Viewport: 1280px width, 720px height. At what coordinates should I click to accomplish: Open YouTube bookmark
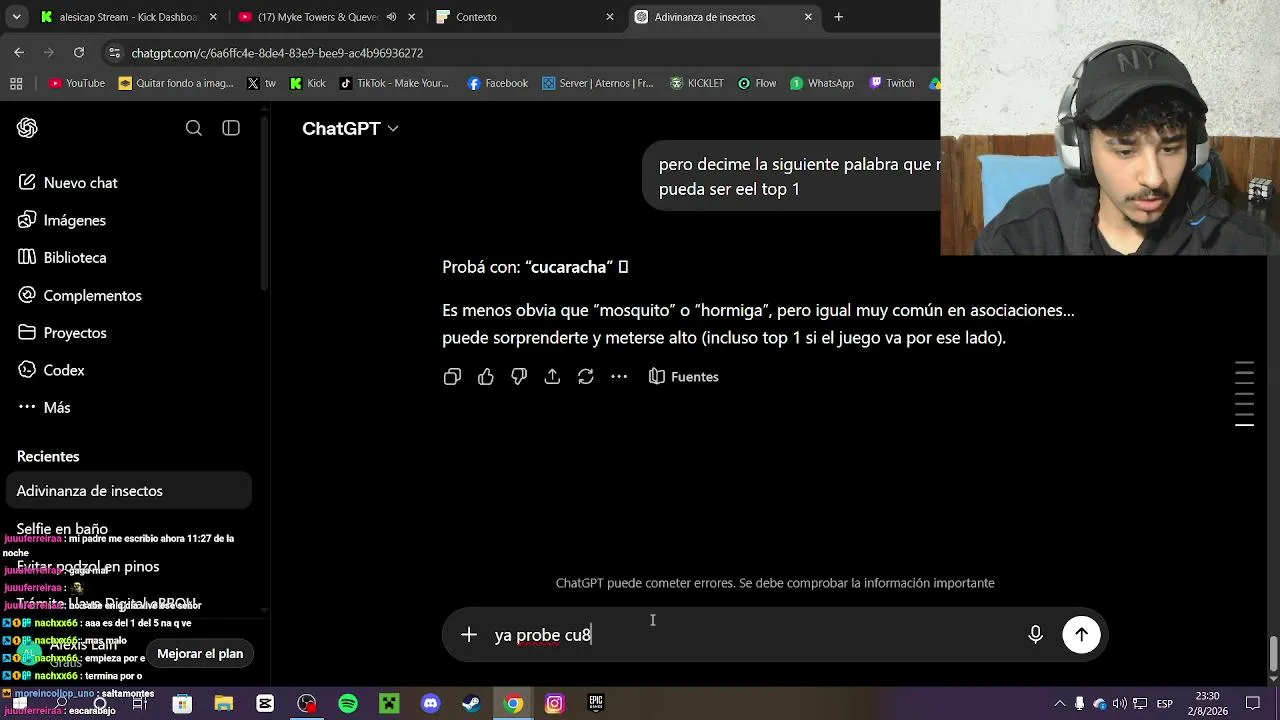click(x=77, y=83)
